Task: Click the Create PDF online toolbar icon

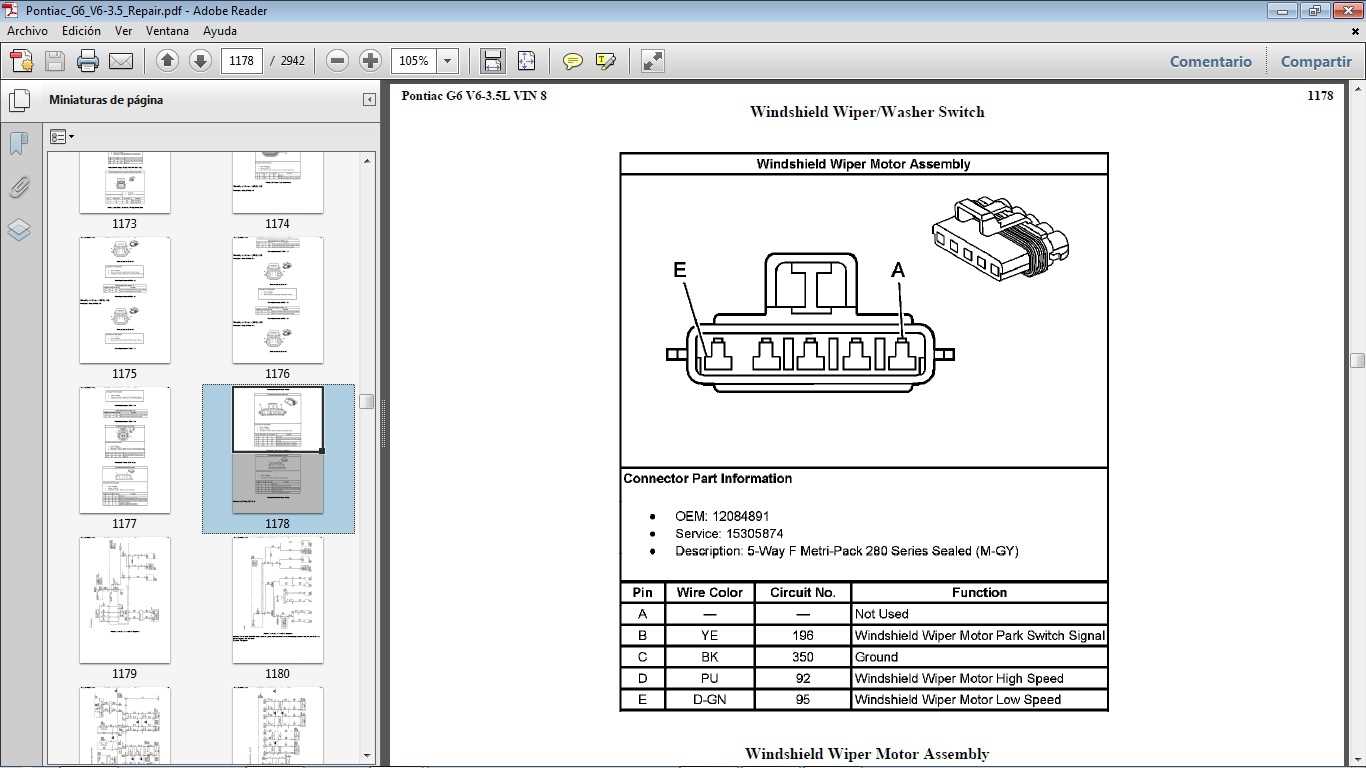Action: tap(21, 61)
